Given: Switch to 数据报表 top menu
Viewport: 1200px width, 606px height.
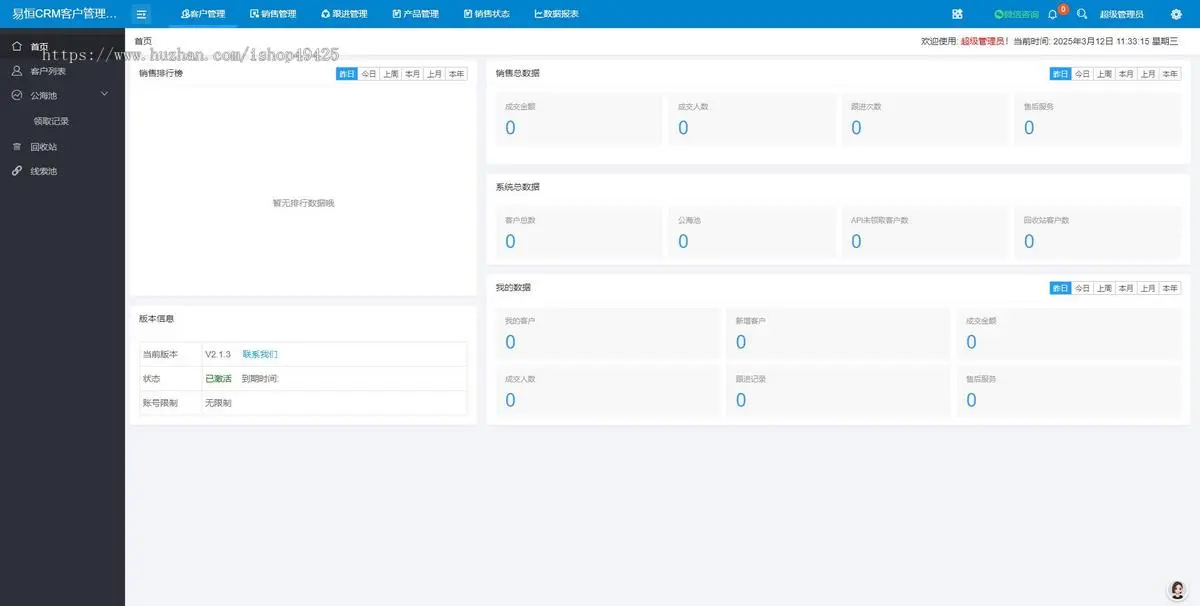Looking at the screenshot, I should click(557, 14).
